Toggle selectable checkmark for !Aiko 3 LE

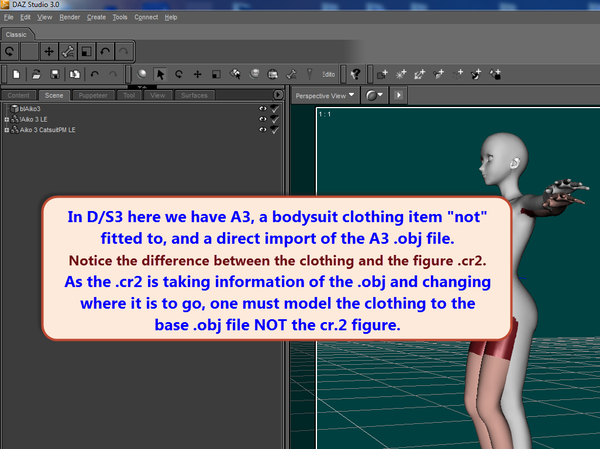tap(275, 119)
